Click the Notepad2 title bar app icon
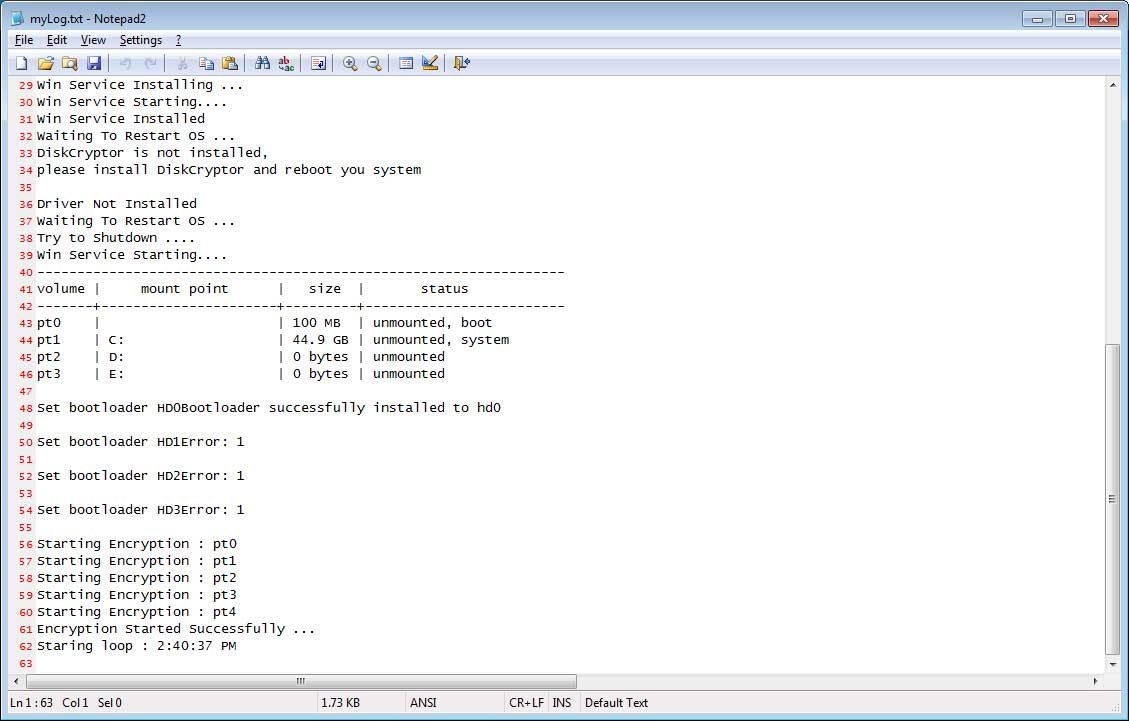 [17, 19]
